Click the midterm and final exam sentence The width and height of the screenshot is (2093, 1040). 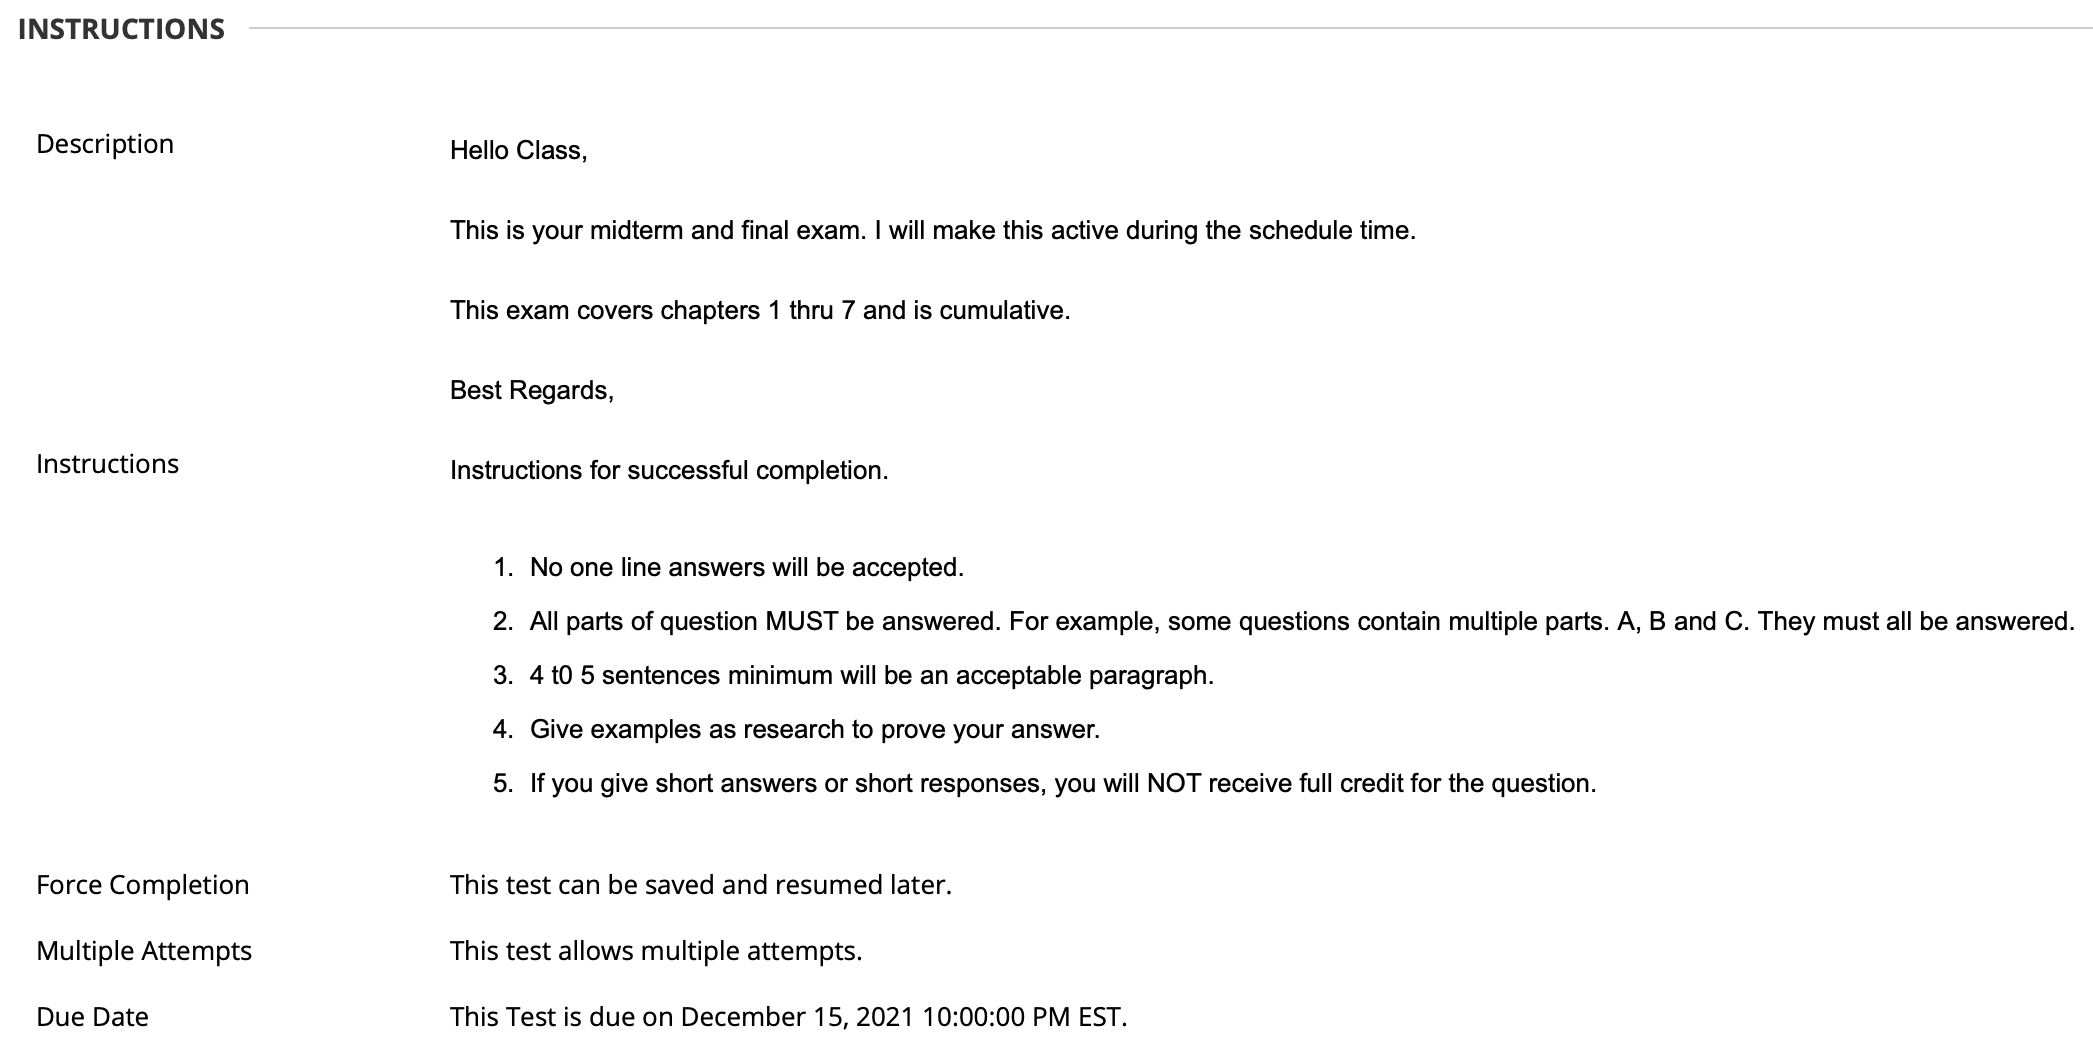coord(932,231)
